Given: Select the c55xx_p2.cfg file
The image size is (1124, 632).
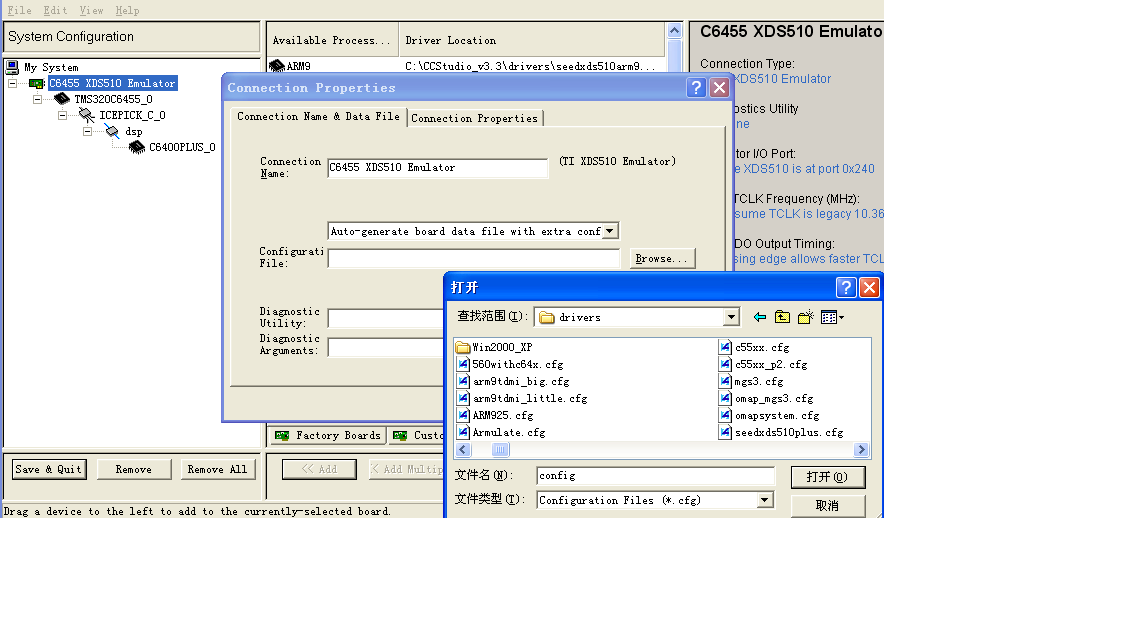Looking at the screenshot, I should pos(763,365).
